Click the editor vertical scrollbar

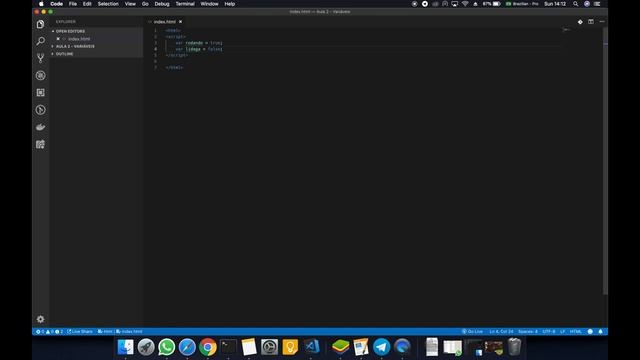pyautogui.click(x=605, y=160)
